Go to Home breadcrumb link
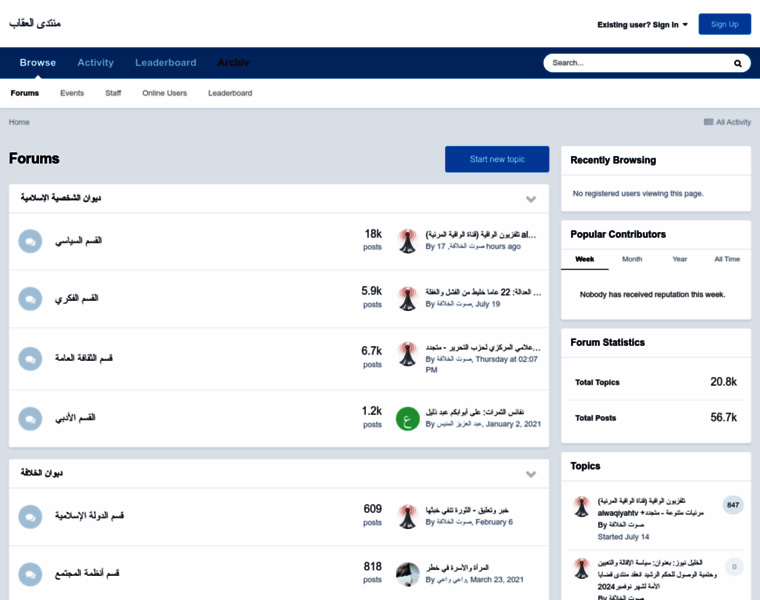760x600 pixels. pos(19,122)
